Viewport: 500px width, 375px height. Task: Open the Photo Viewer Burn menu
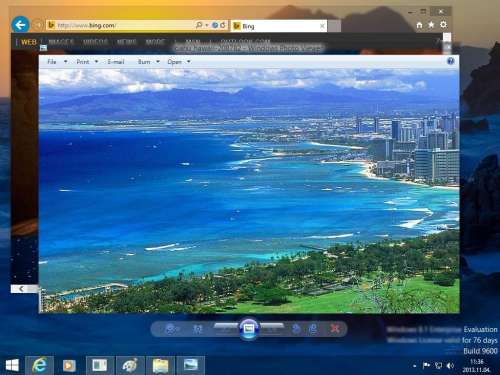(144, 62)
